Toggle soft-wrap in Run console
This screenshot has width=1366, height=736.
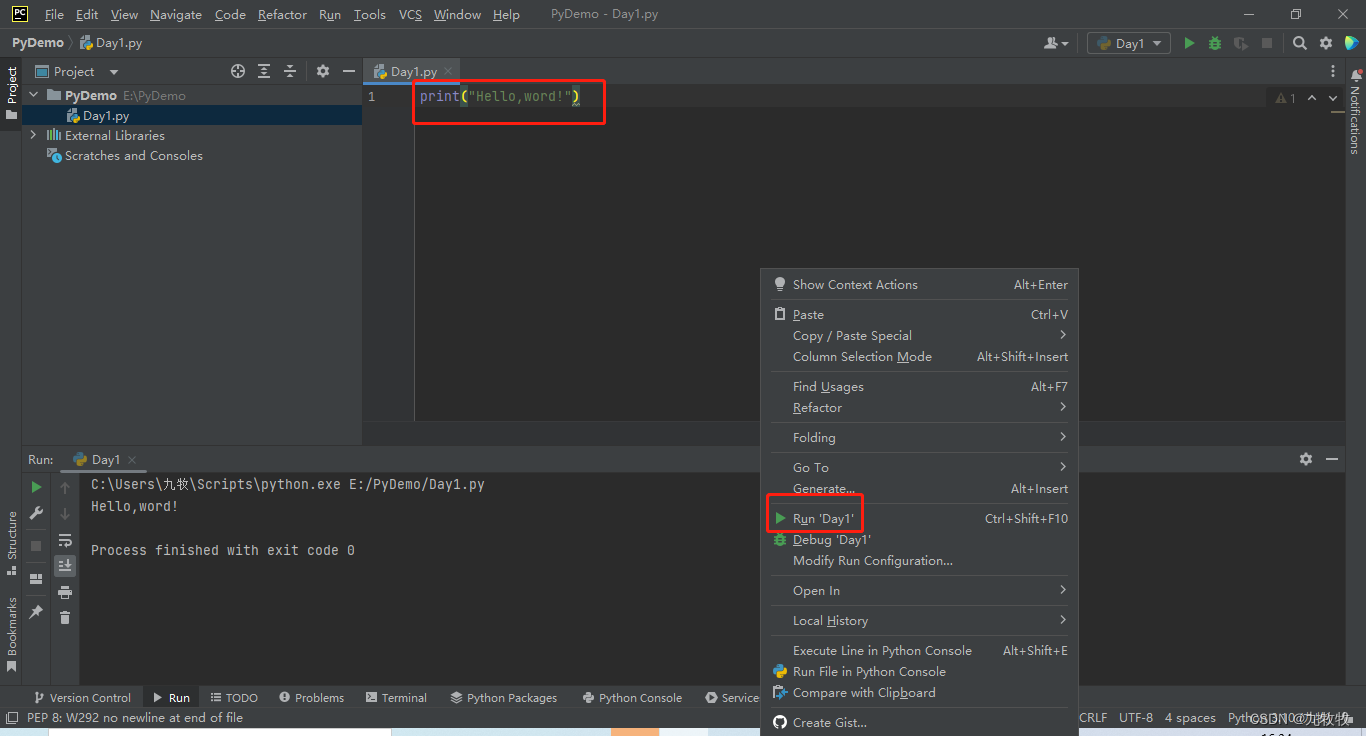click(65, 540)
